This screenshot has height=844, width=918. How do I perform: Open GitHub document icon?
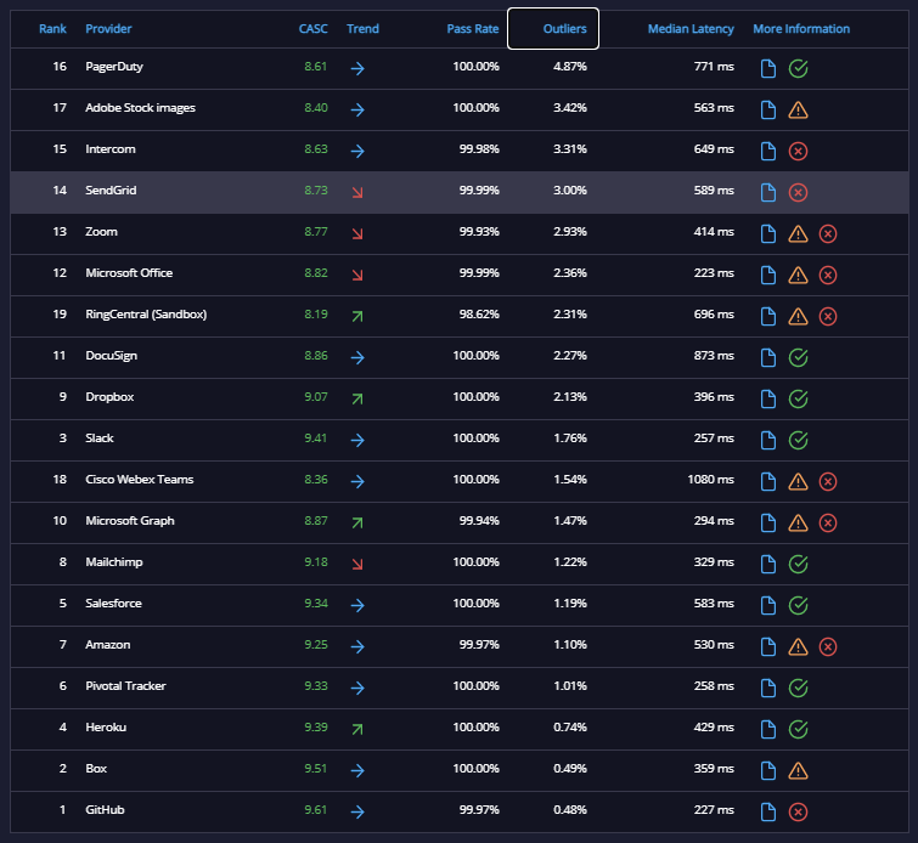coord(768,812)
